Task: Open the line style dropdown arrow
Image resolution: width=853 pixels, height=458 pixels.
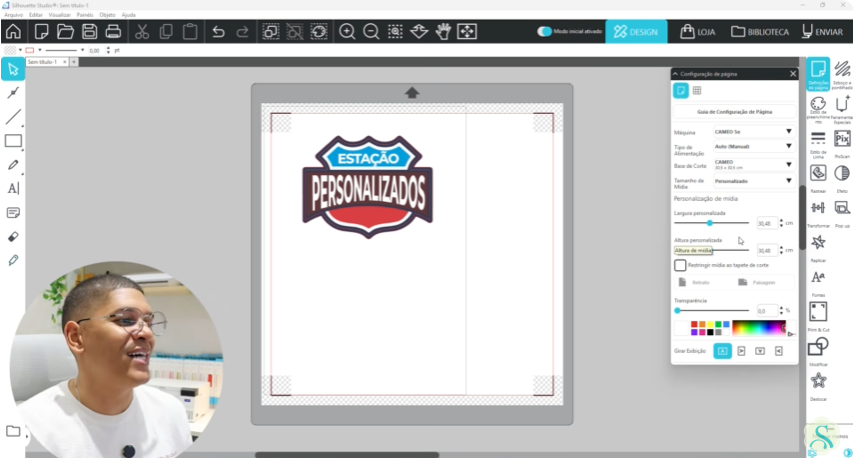Action: coord(82,50)
